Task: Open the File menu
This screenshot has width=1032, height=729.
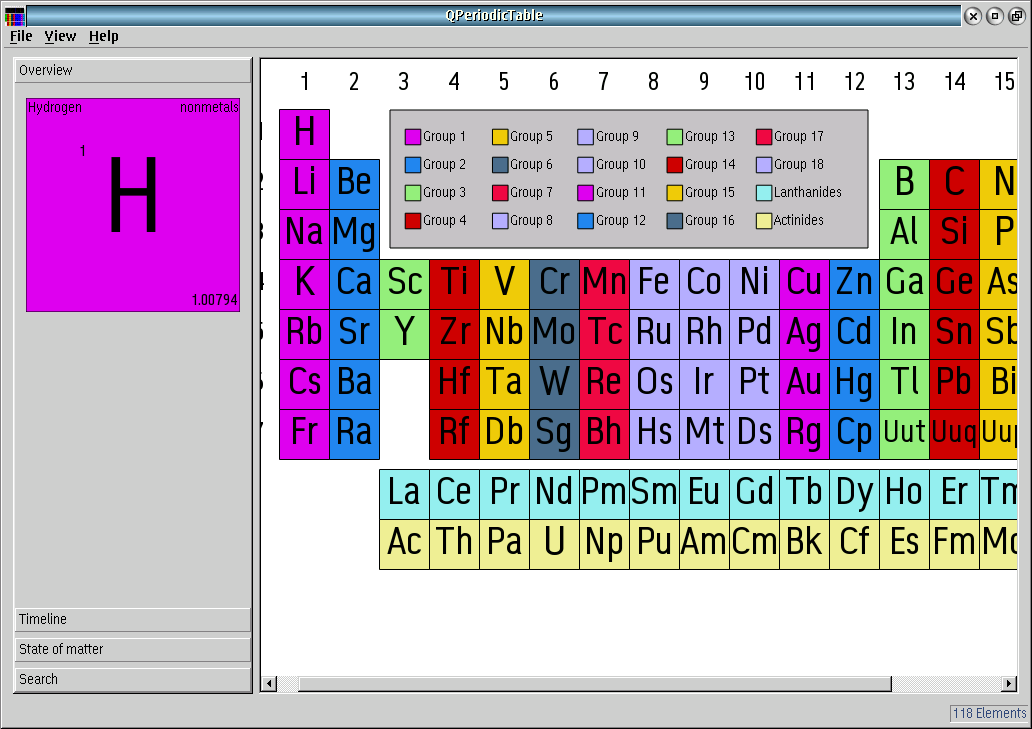Action: (20, 36)
